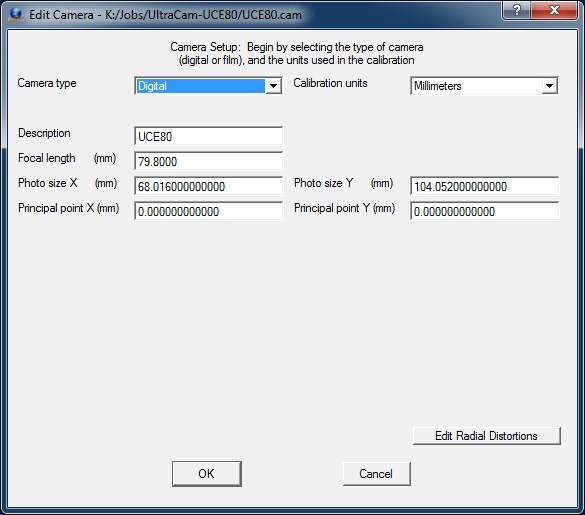Viewport: 585px width, 515px height.
Task: Click the Description field containing UCE80
Action: (208, 136)
